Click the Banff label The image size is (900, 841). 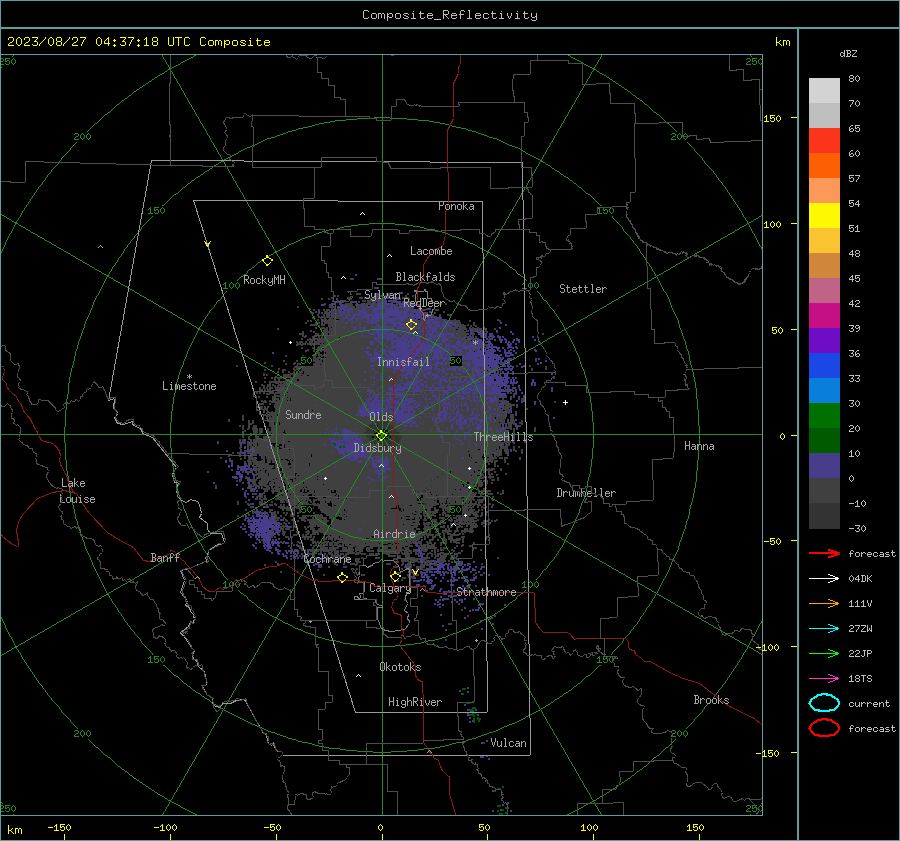coord(165,558)
